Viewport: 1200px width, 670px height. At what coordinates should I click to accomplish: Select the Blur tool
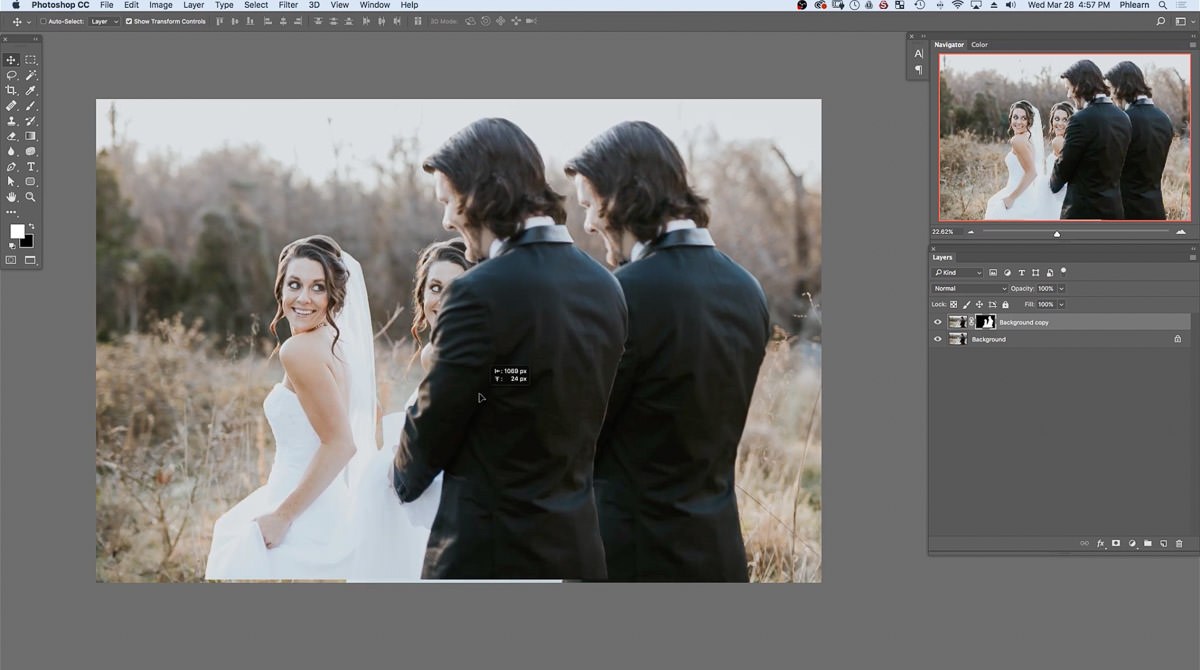click(x=12, y=151)
